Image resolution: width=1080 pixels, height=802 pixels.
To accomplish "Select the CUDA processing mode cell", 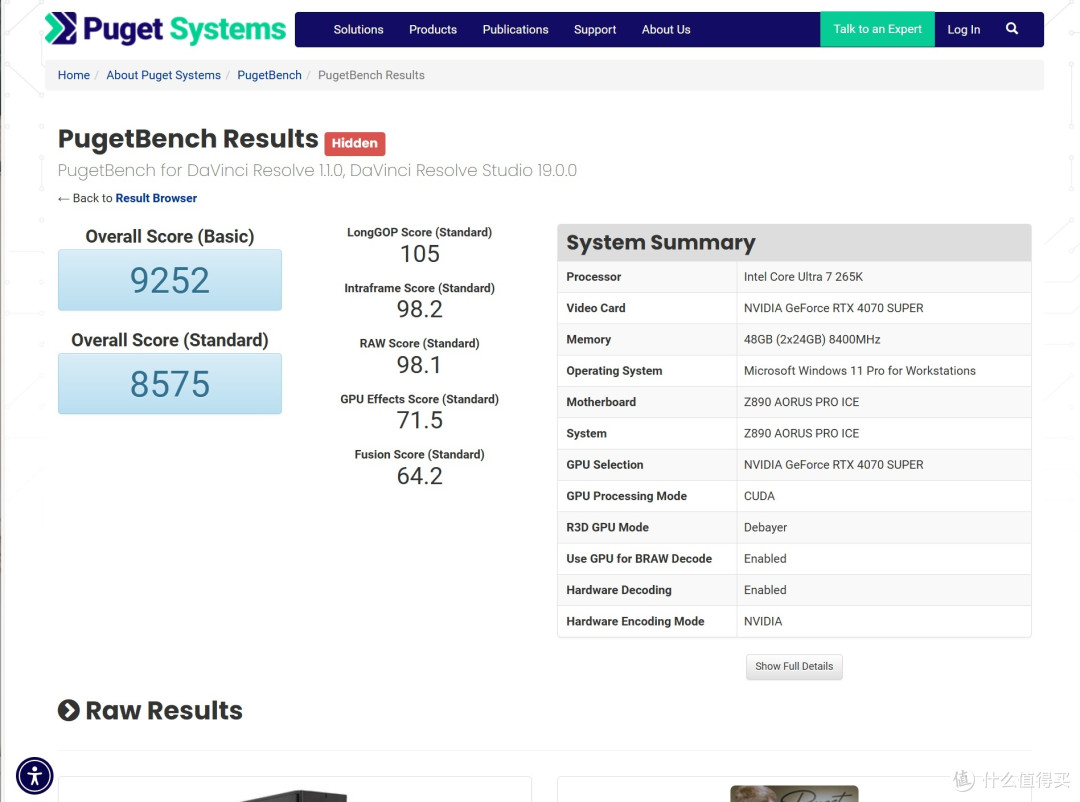I will [883, 496].
